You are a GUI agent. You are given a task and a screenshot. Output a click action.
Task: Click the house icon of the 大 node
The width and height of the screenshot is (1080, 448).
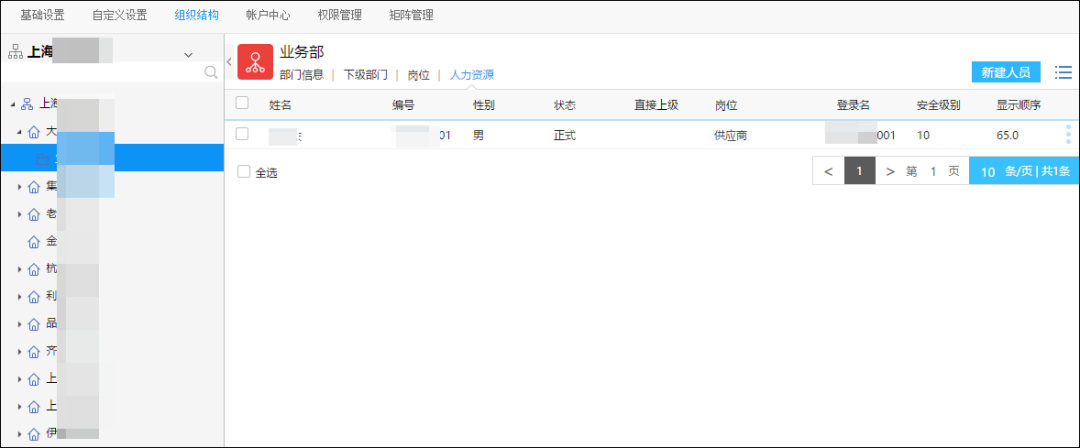[34, 132]
